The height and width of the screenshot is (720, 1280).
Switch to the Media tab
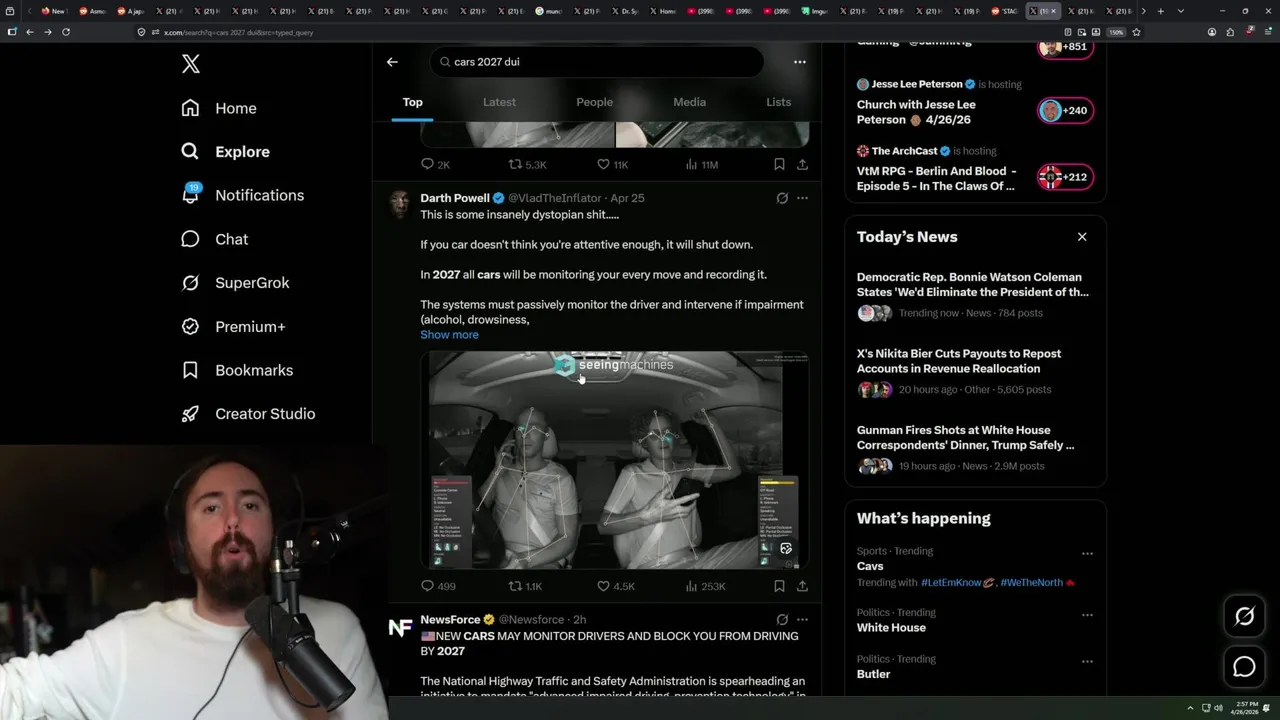click(x=689, y=102)
